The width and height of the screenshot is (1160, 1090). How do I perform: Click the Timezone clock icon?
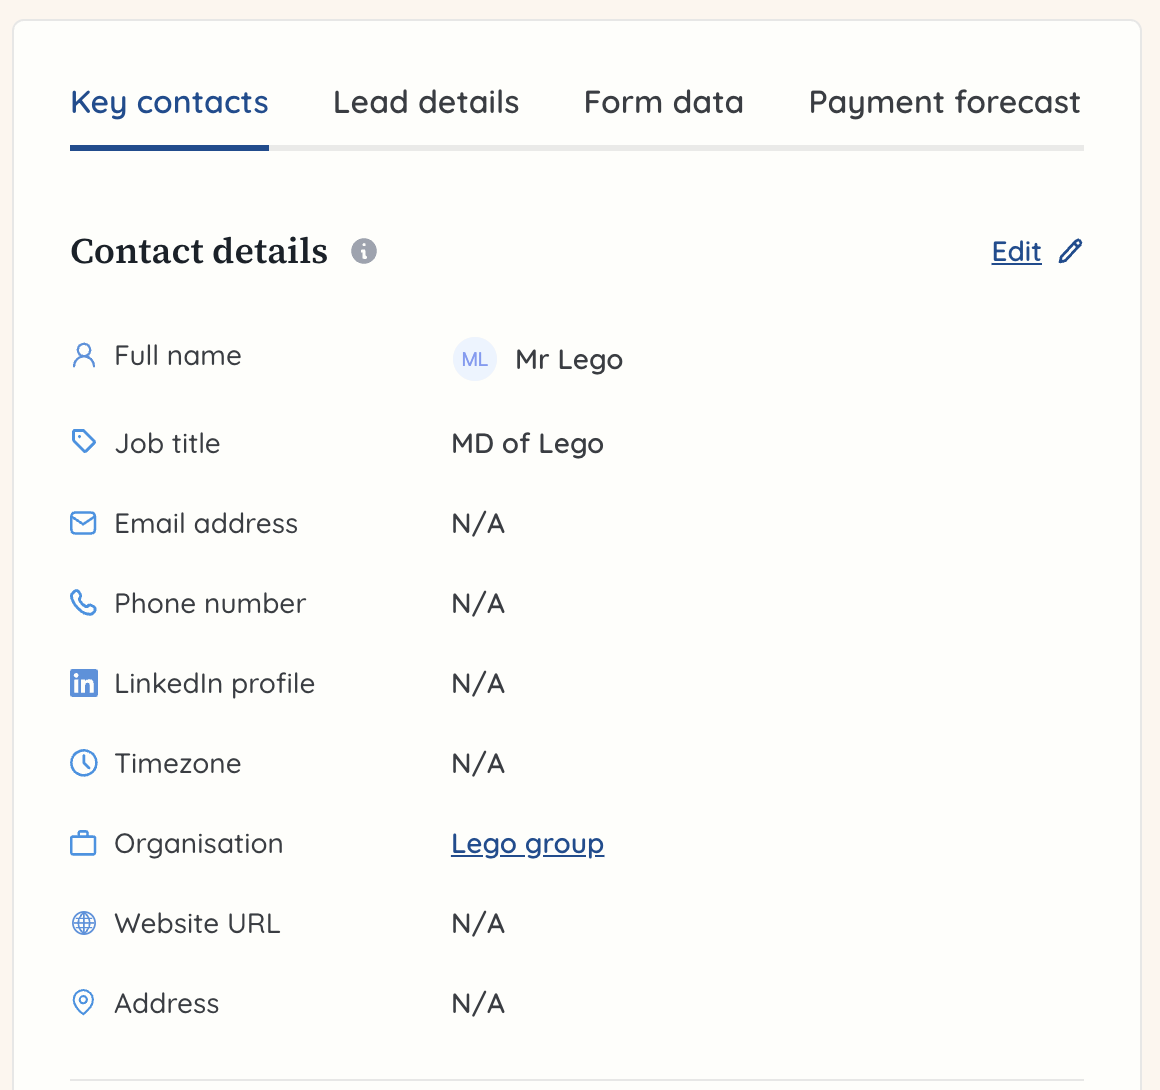[83, 763]
